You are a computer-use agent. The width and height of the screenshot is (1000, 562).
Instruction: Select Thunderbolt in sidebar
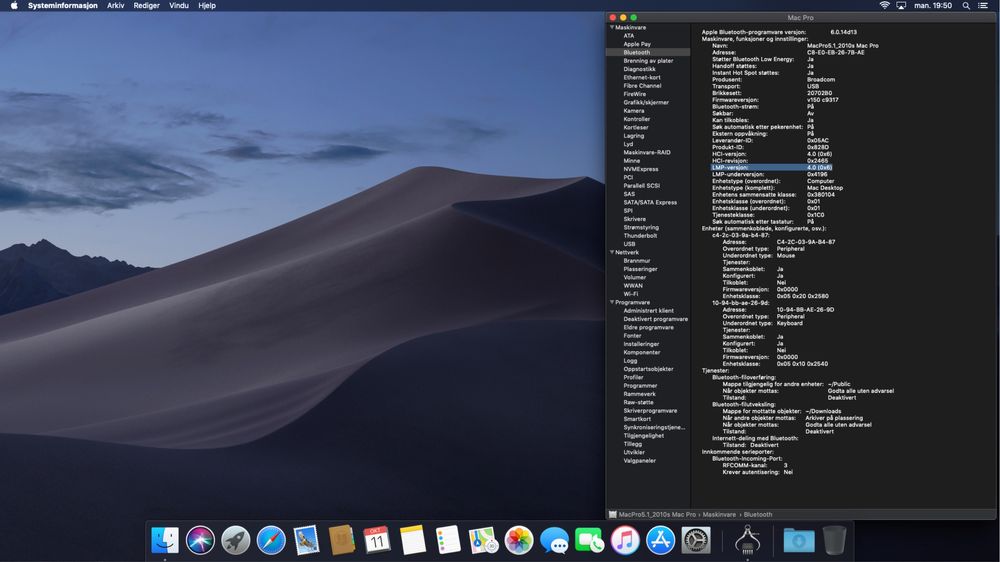click(x=640, y=235)
